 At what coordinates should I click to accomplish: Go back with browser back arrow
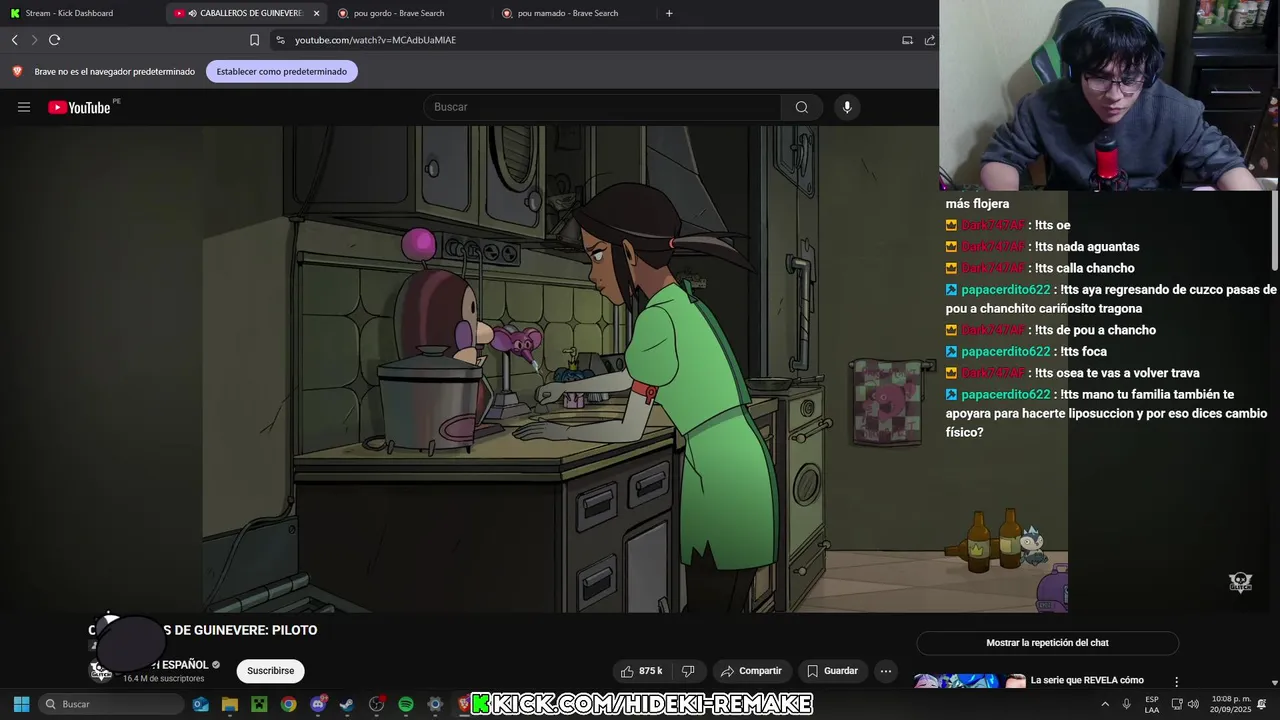tap(15, 40)
